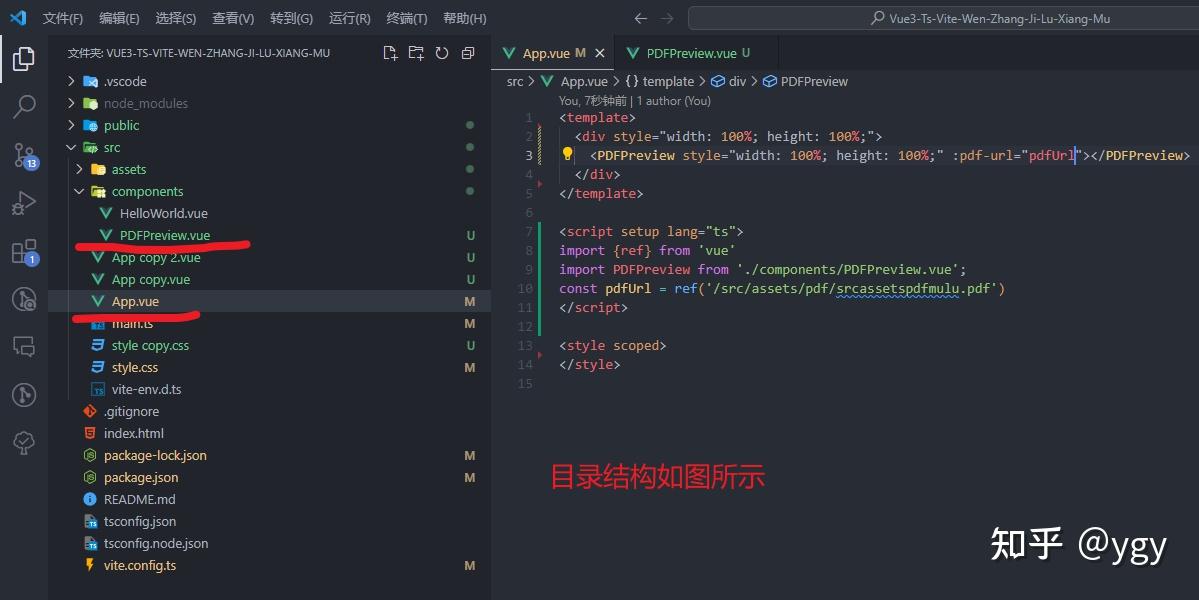Open Source Control with 13 changes
The width and height of the screenshot is (1199, 600).
(x=24, y=155)
